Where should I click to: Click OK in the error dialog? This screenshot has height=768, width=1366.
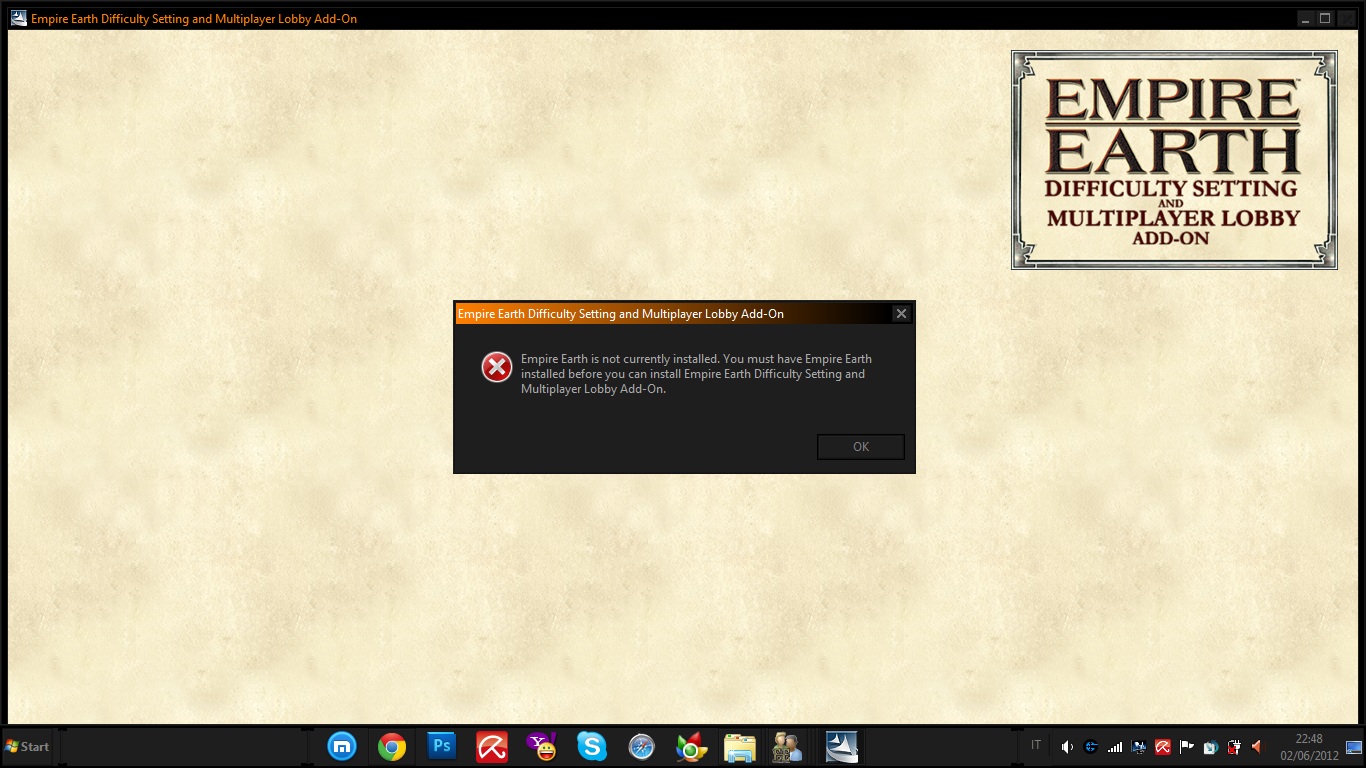click(860, 447)
